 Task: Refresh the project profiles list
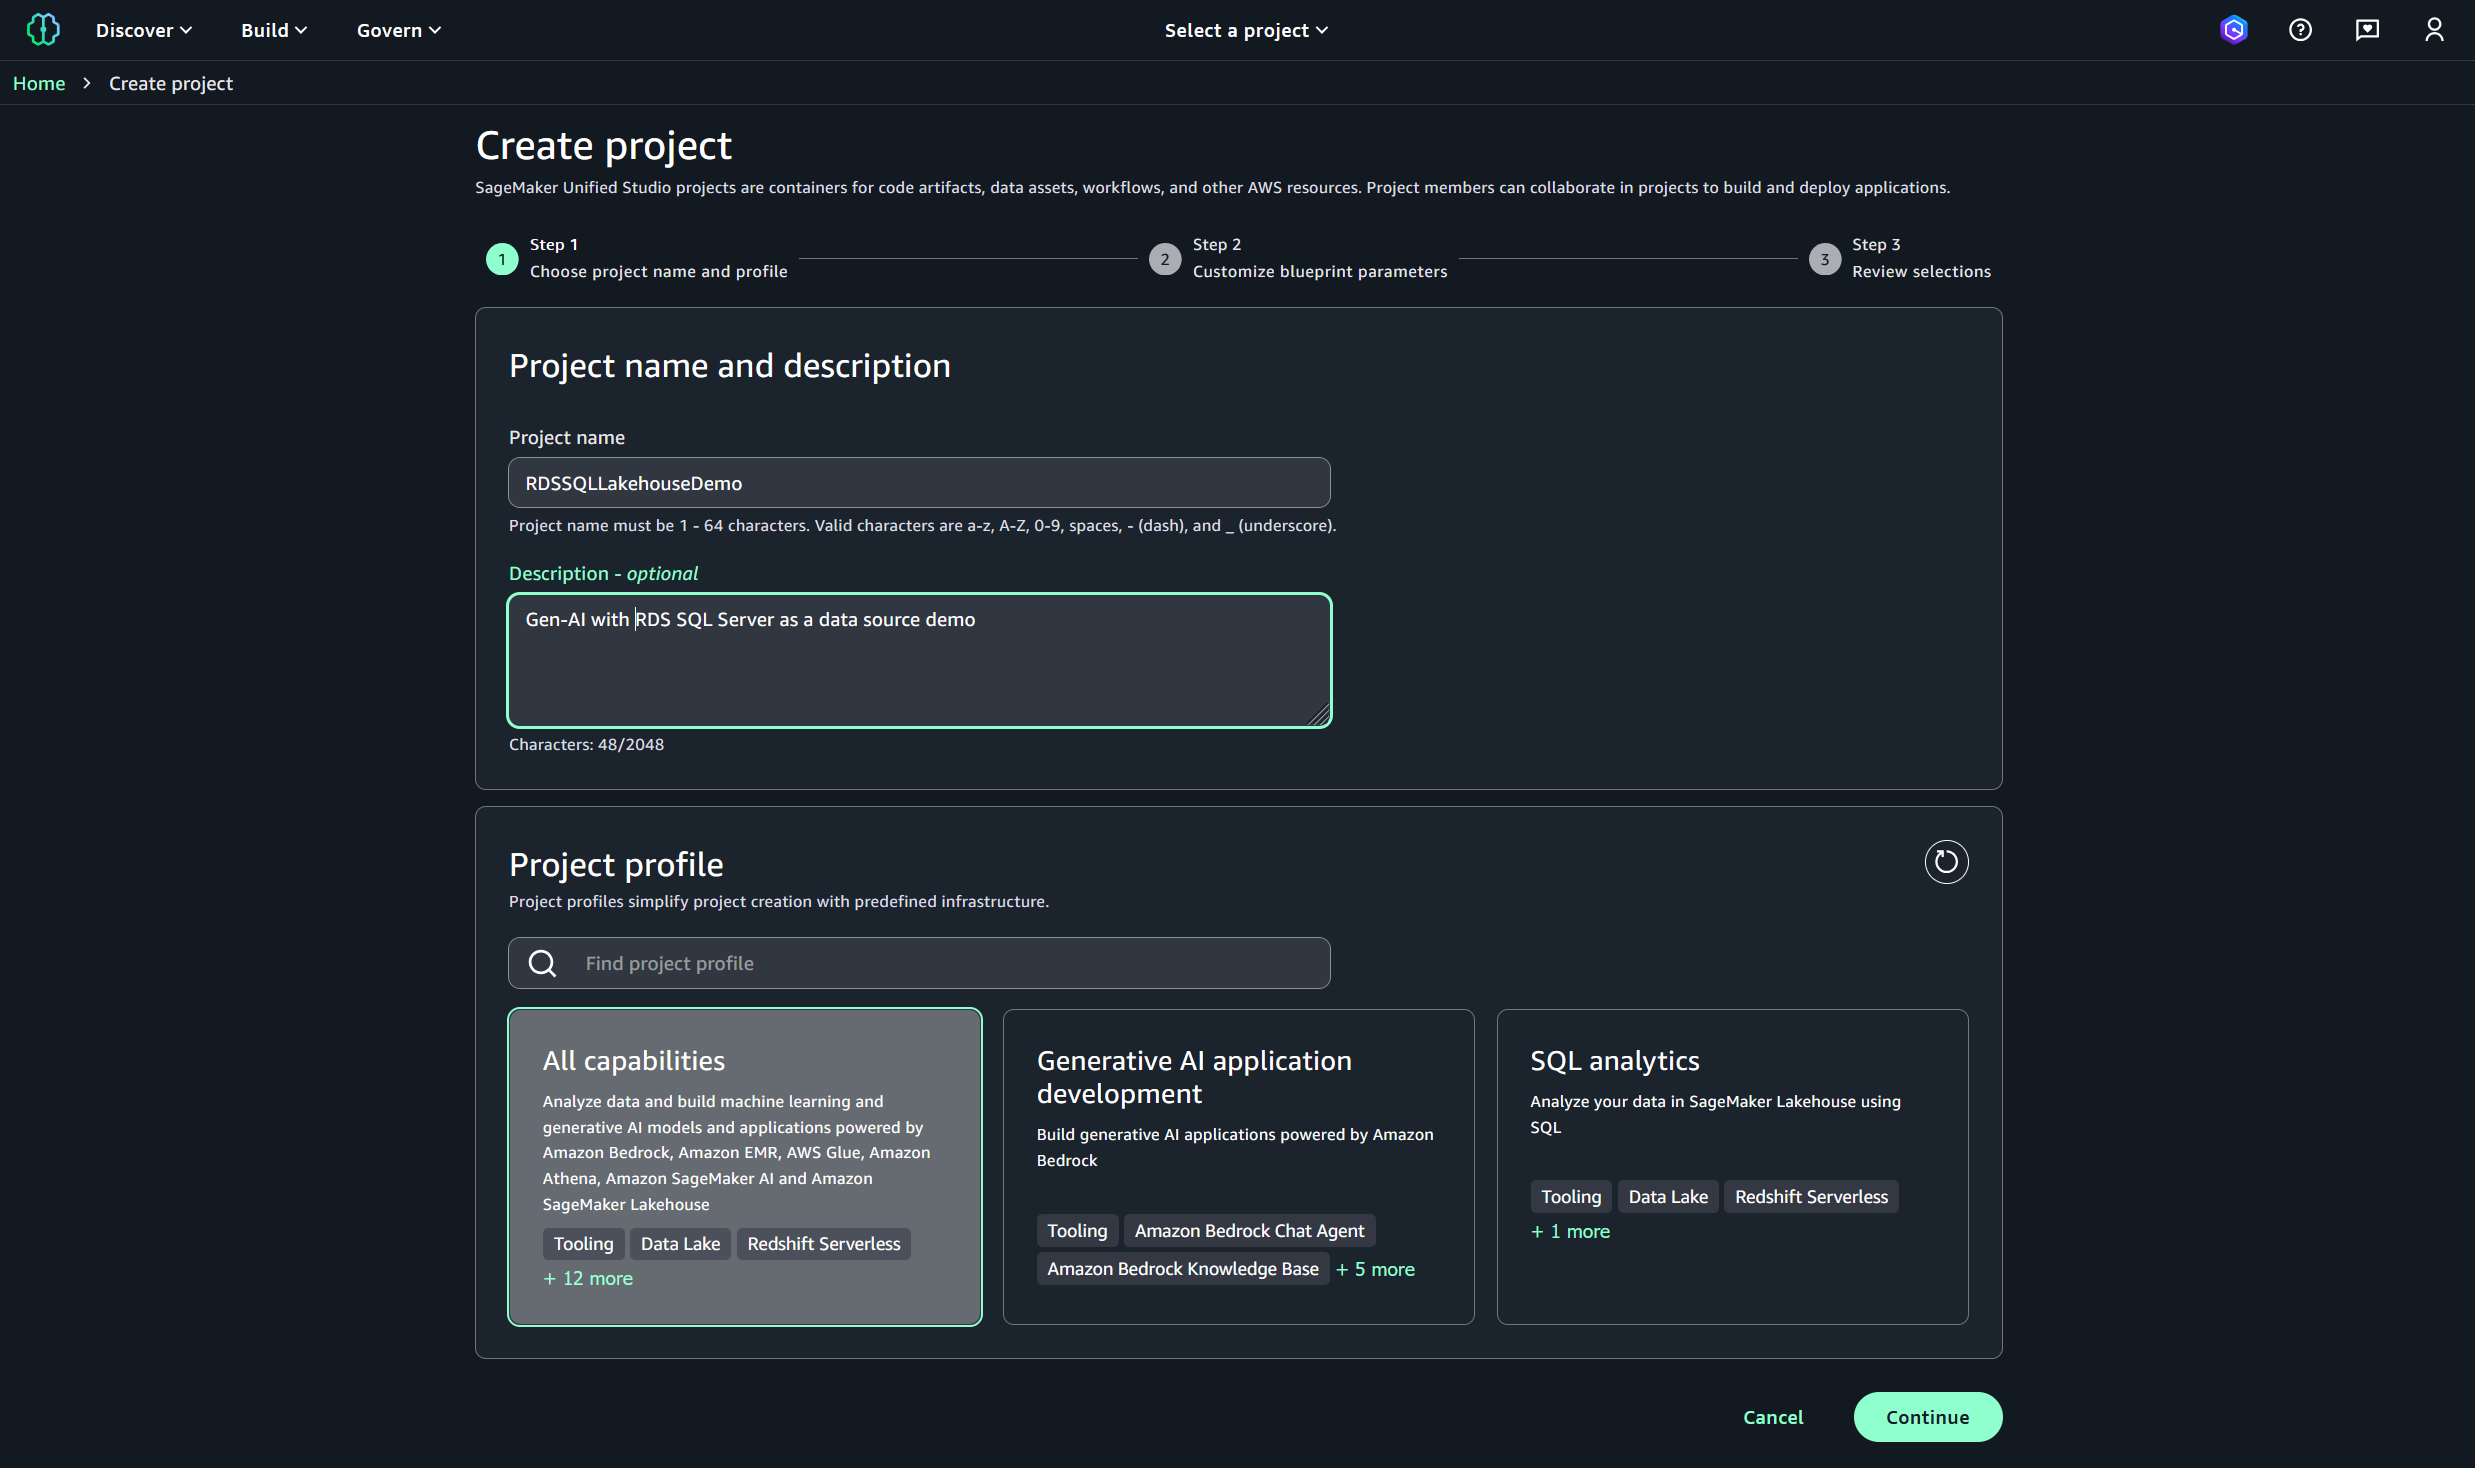[1946, 862]
